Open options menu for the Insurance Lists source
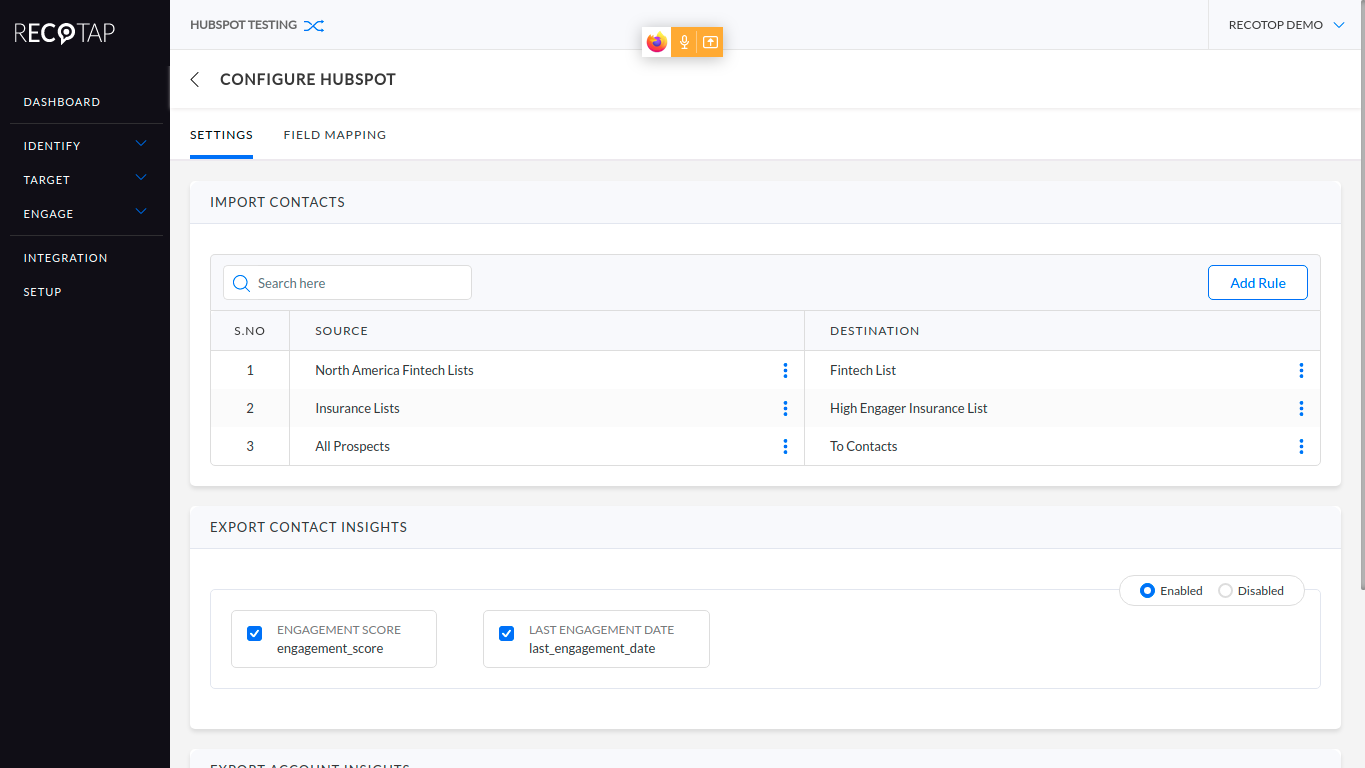Screen dimensions: 1365x768 coord(786,408)
